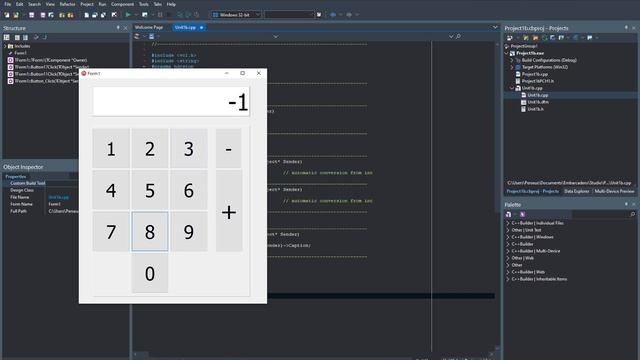Collapse the Project1b.exe node
This screenshot has width=640, height=360.
point(507,53)
